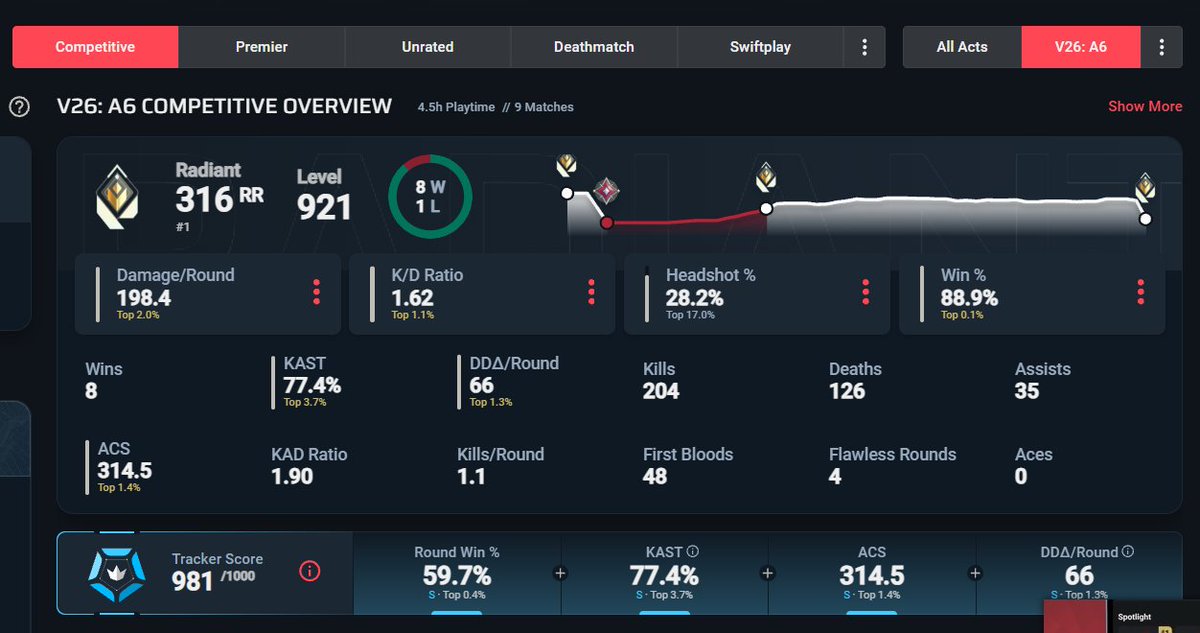The height and width of the screenshot is (633, 1200).
Task: Click the plus icon between ACS and DDΔ/Round
Action: pos(976,573)
